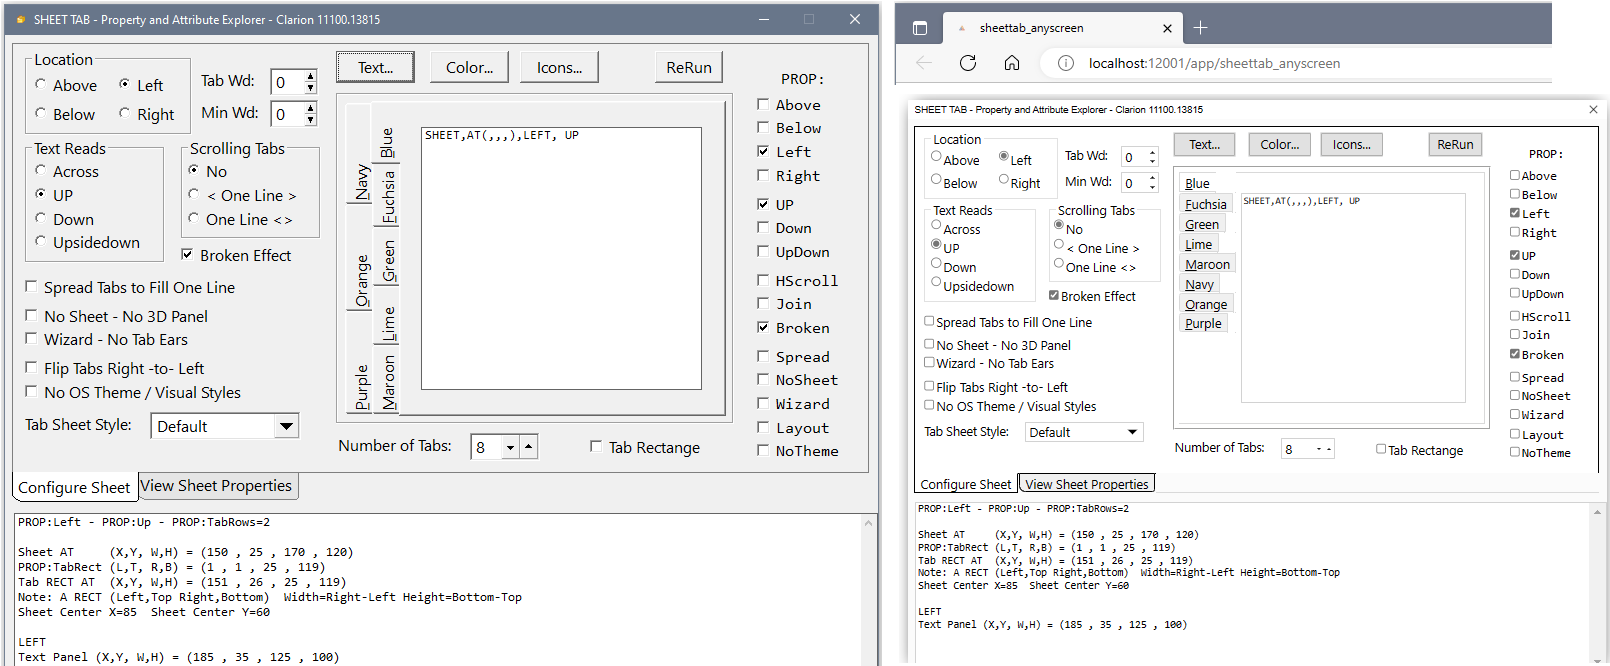Screen dimensions: 1610x666
Task: Open a new browser tab with plus icon
Action: point(1201,28)
